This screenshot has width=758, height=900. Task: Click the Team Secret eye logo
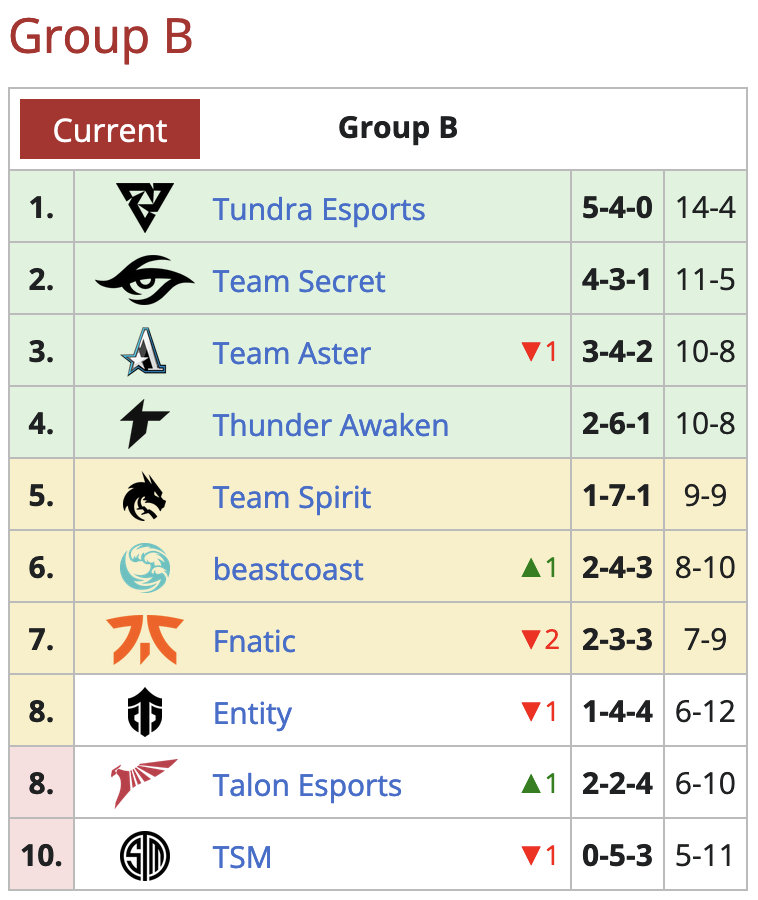[x=144, y=280]
